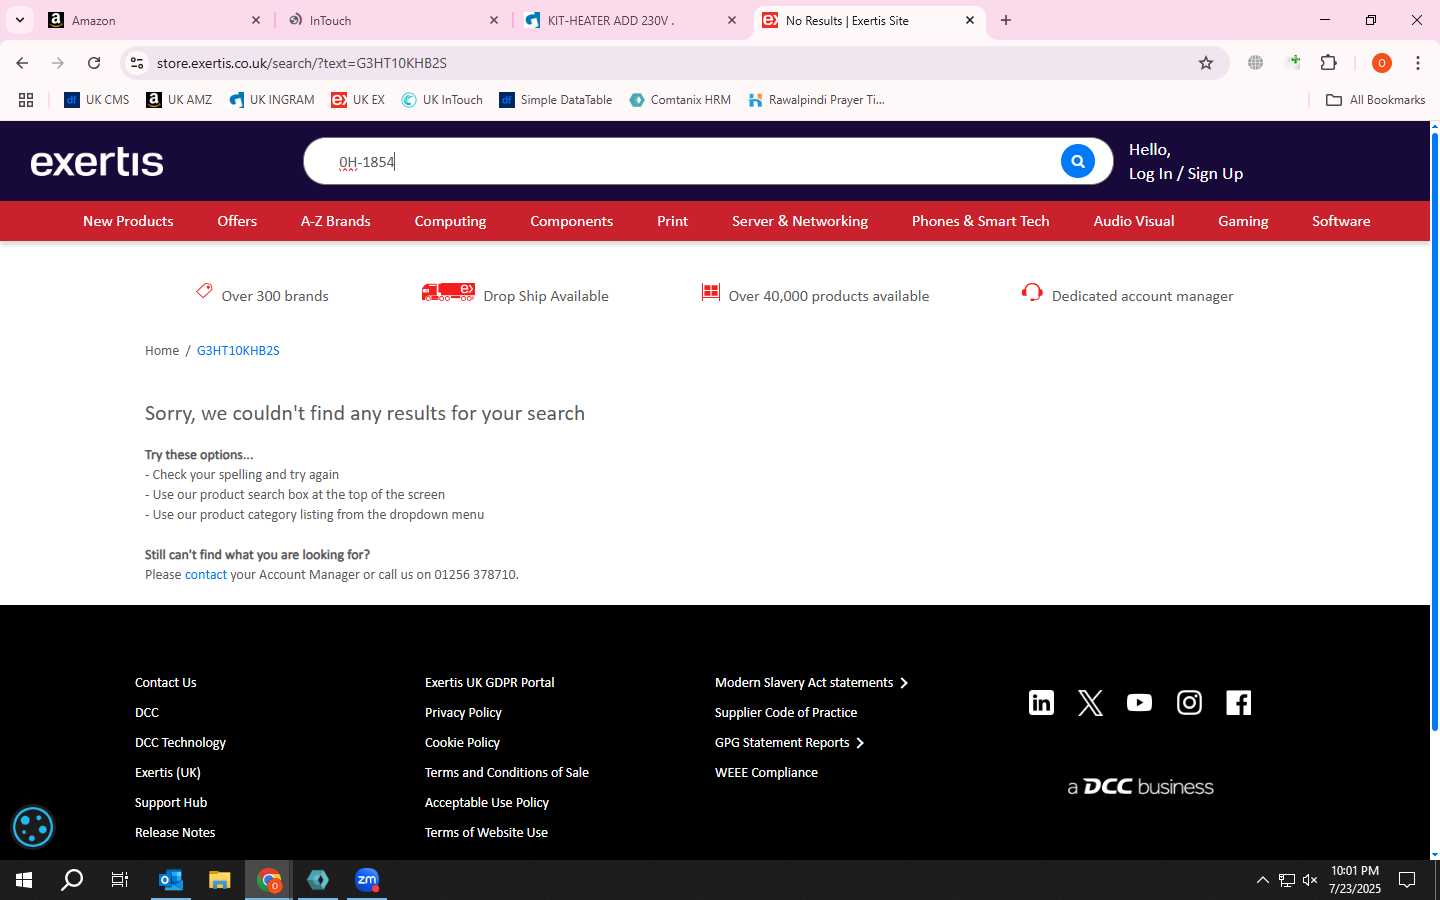Open Computing category menu

click(450, 221)
